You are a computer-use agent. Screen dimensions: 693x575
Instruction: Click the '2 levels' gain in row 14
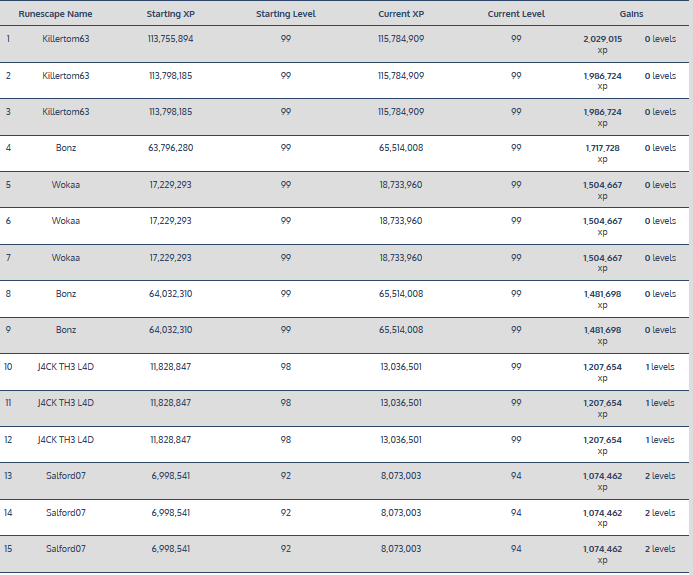[x=660, y=513]
